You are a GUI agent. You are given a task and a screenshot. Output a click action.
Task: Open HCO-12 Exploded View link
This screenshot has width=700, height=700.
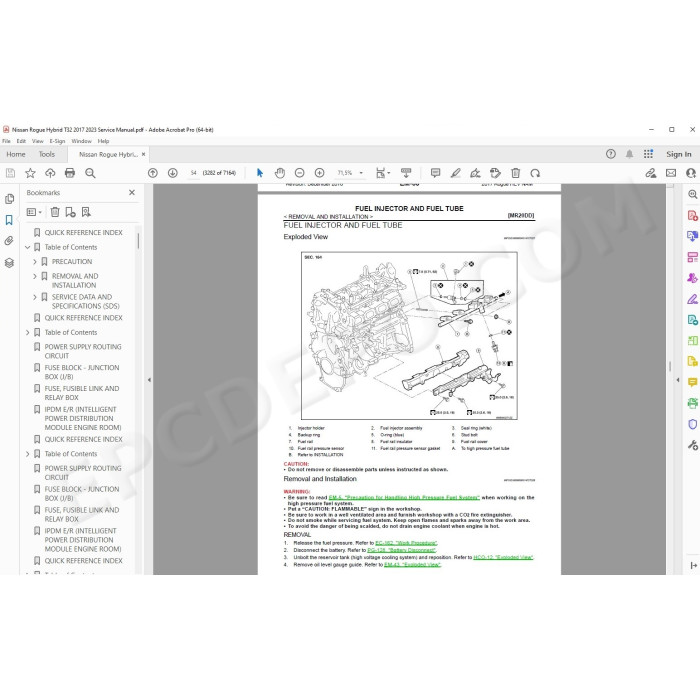tap(503, 557)
